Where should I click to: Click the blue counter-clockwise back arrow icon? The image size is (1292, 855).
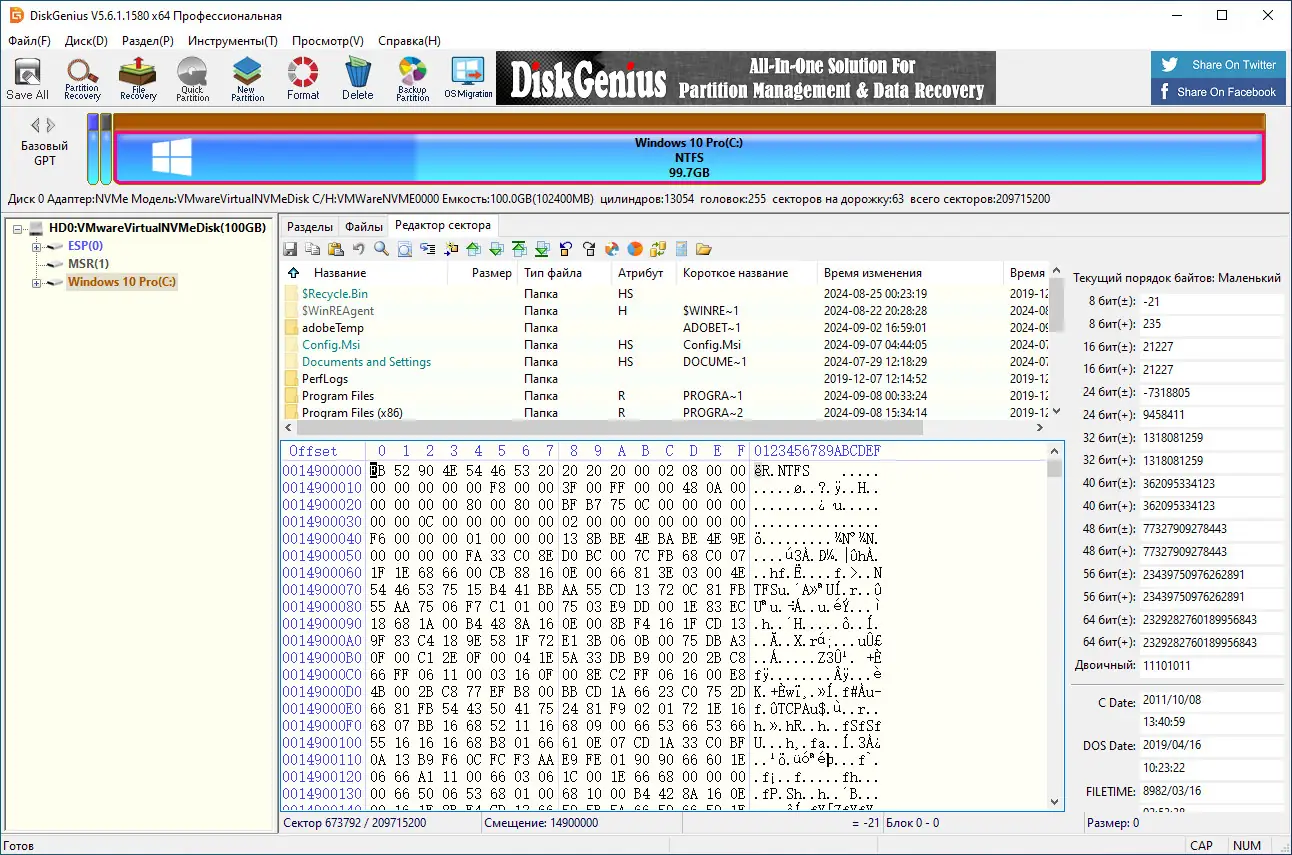tap(566, 249)
